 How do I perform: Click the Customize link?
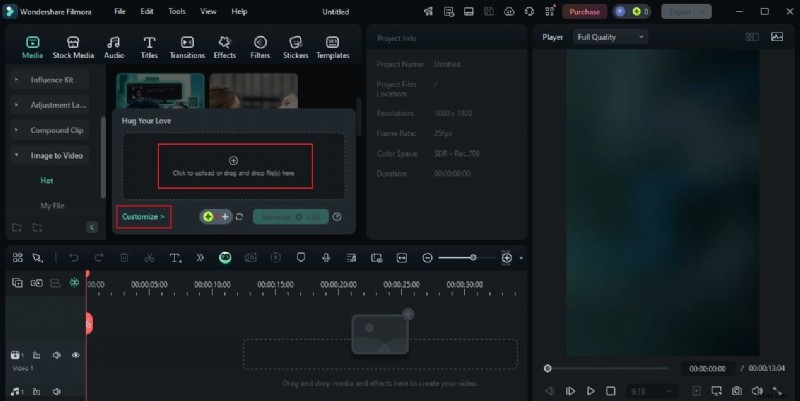coord(142,216)
